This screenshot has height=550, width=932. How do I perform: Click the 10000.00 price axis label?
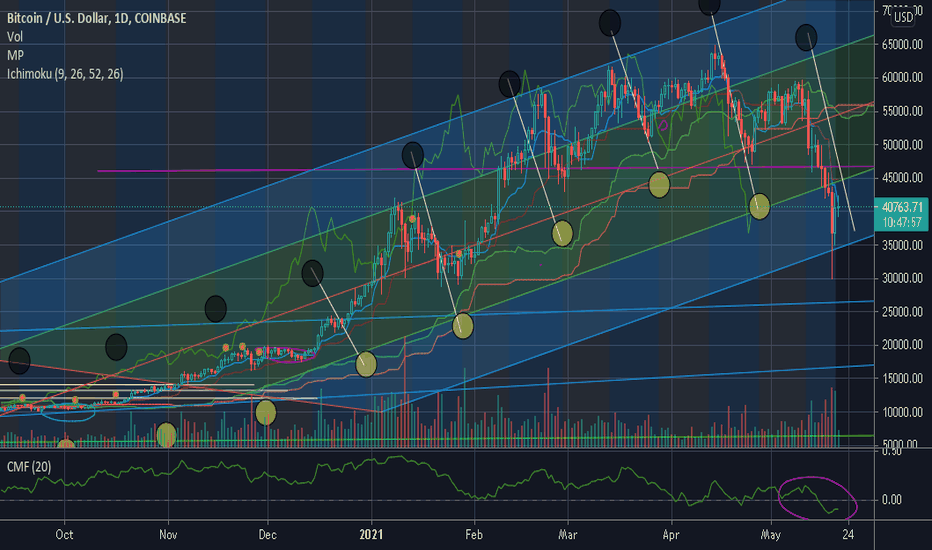point(902,412)
